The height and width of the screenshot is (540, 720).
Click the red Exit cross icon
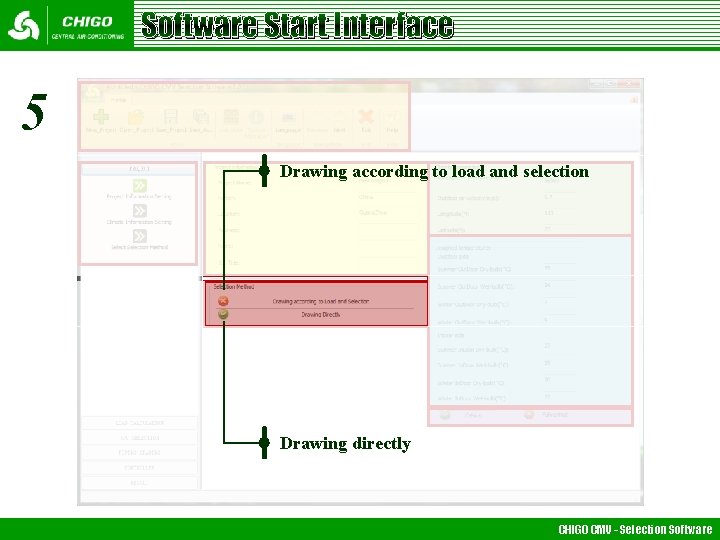pos(366,117)
